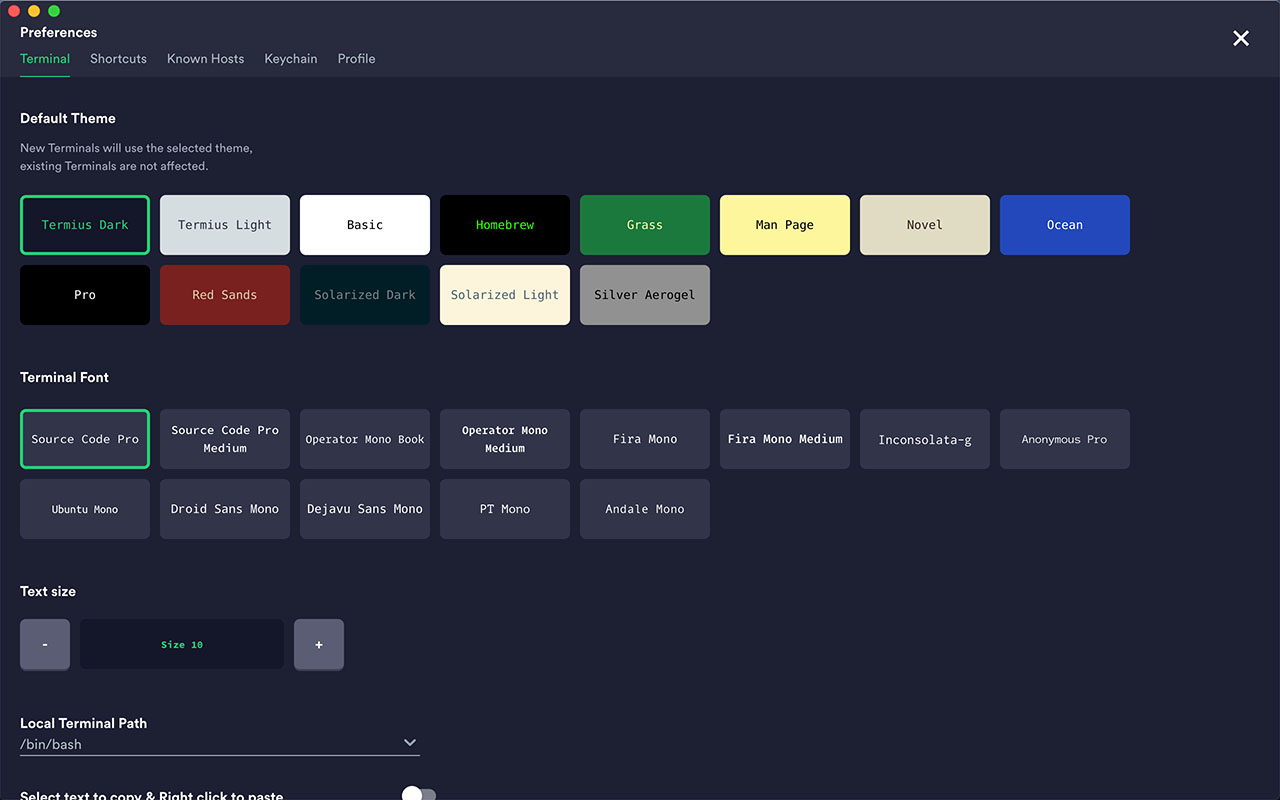Select the Ubuntu Mono font
The height and width of the screenshot is (800, 1280).
85,509
